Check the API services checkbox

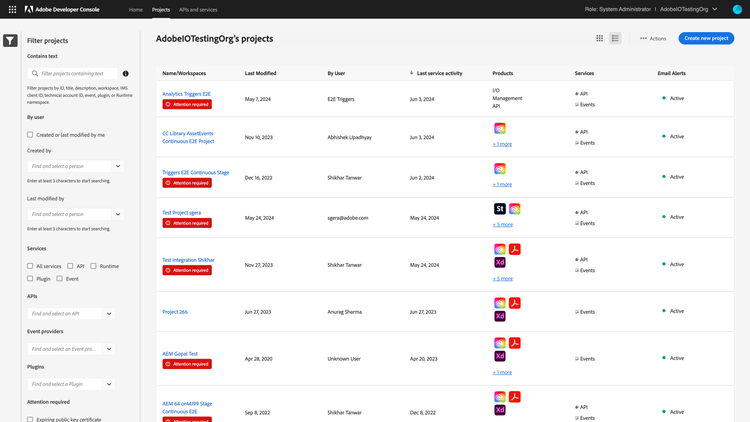coord(70,266)
